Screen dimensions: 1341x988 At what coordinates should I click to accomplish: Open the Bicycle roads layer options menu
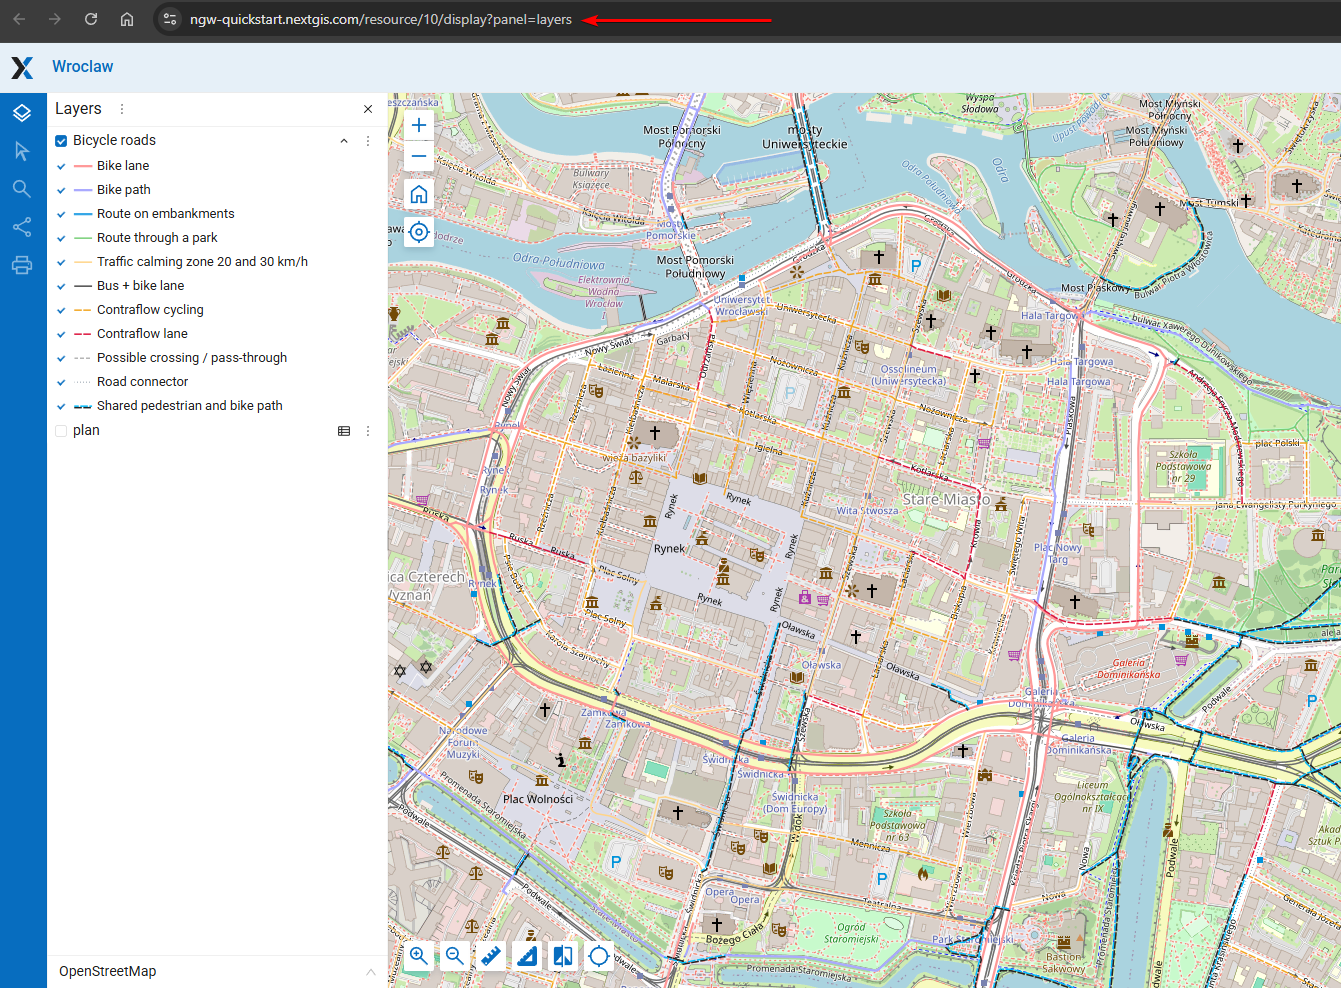[x=368, y=141]
